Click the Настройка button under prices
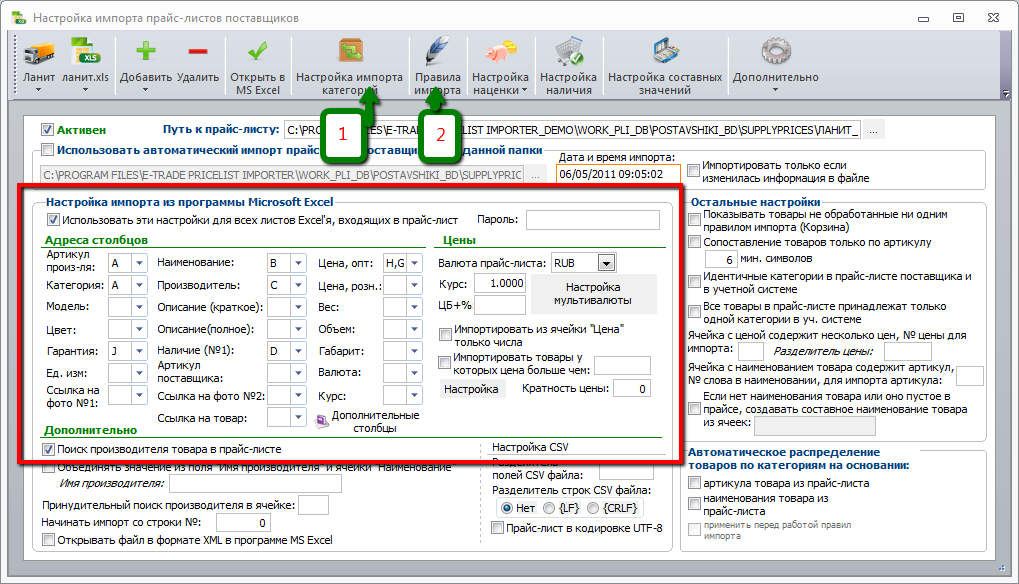The height and width of the screenshot is (584, 1019). point(471,389)
